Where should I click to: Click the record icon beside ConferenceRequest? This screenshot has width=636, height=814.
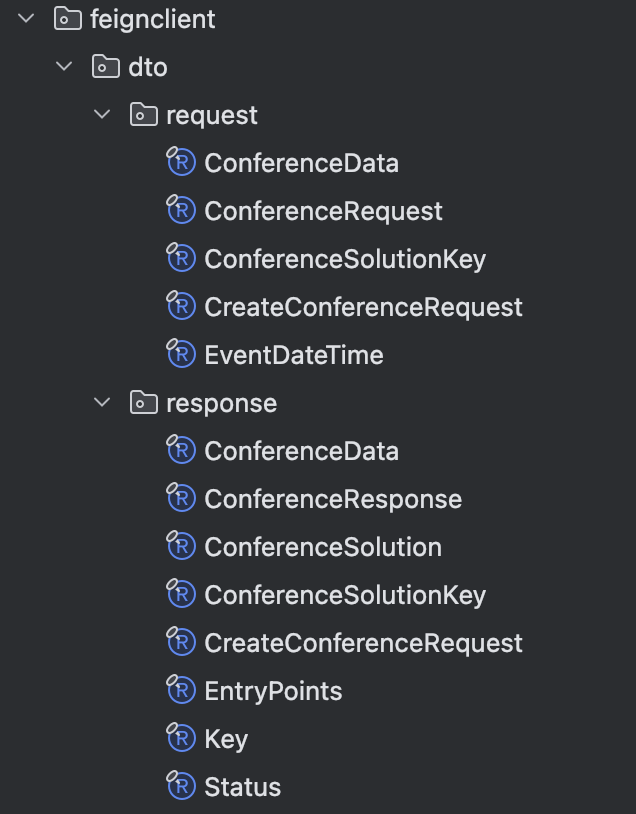tap(181, 211)
